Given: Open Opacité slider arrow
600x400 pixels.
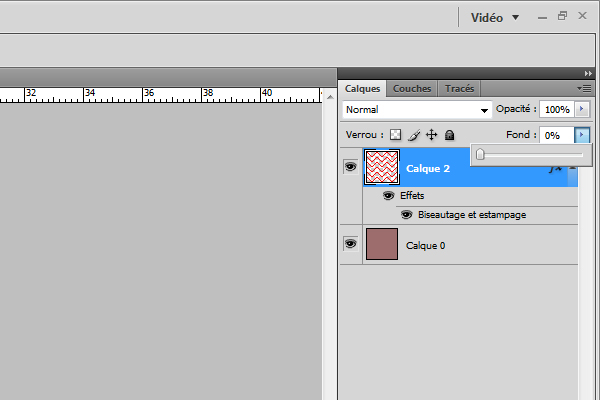Looking at the screenshot, I should coord(582,109).
